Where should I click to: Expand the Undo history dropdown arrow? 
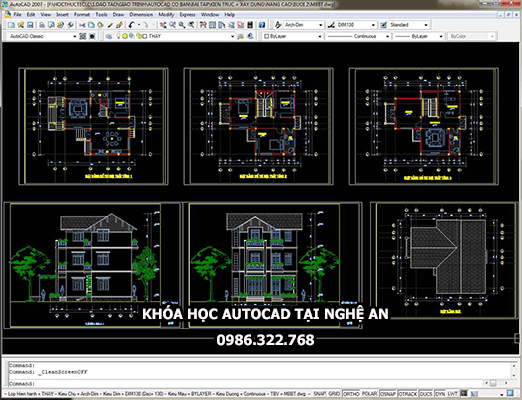139,25
